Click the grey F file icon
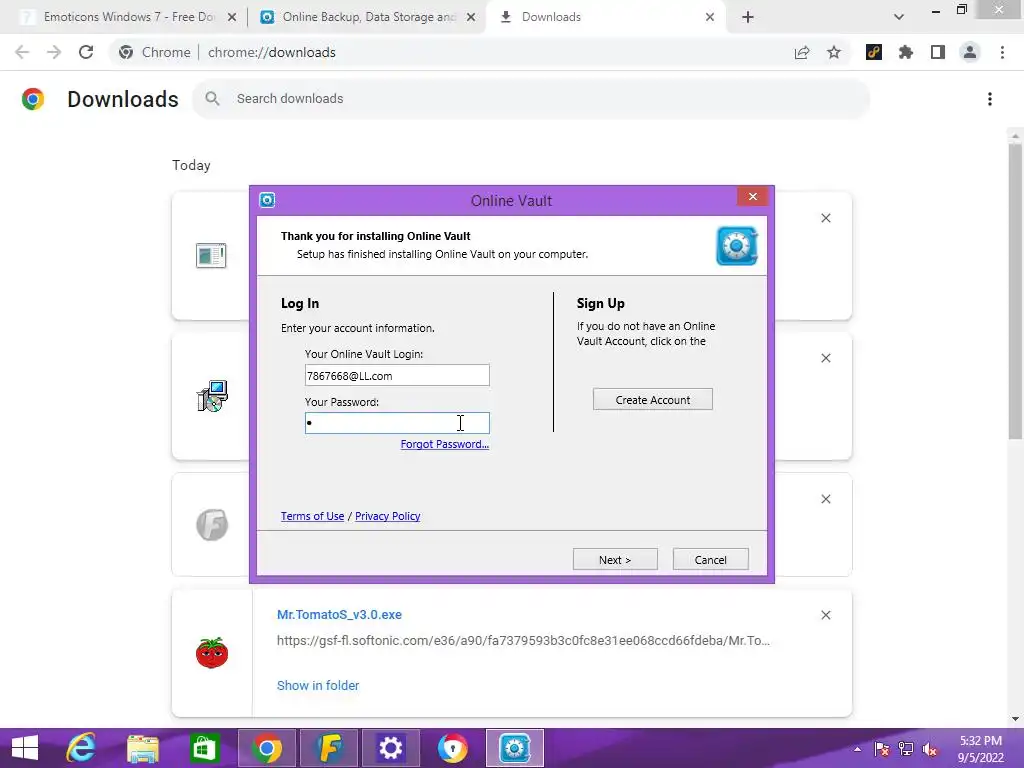Image resolution: width=1024 pixels, height=768 pixels. click(212, 524)
